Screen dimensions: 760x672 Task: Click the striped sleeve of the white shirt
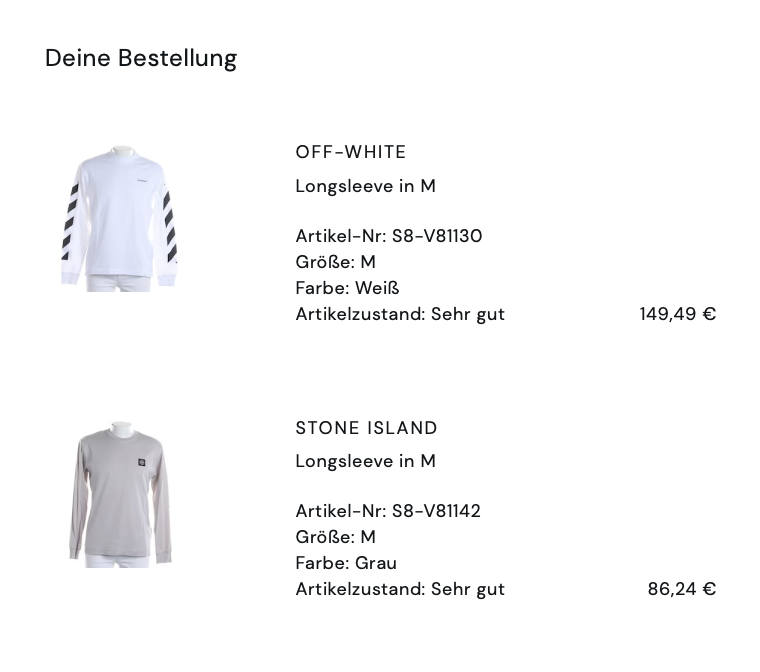[x=72, y=220]
